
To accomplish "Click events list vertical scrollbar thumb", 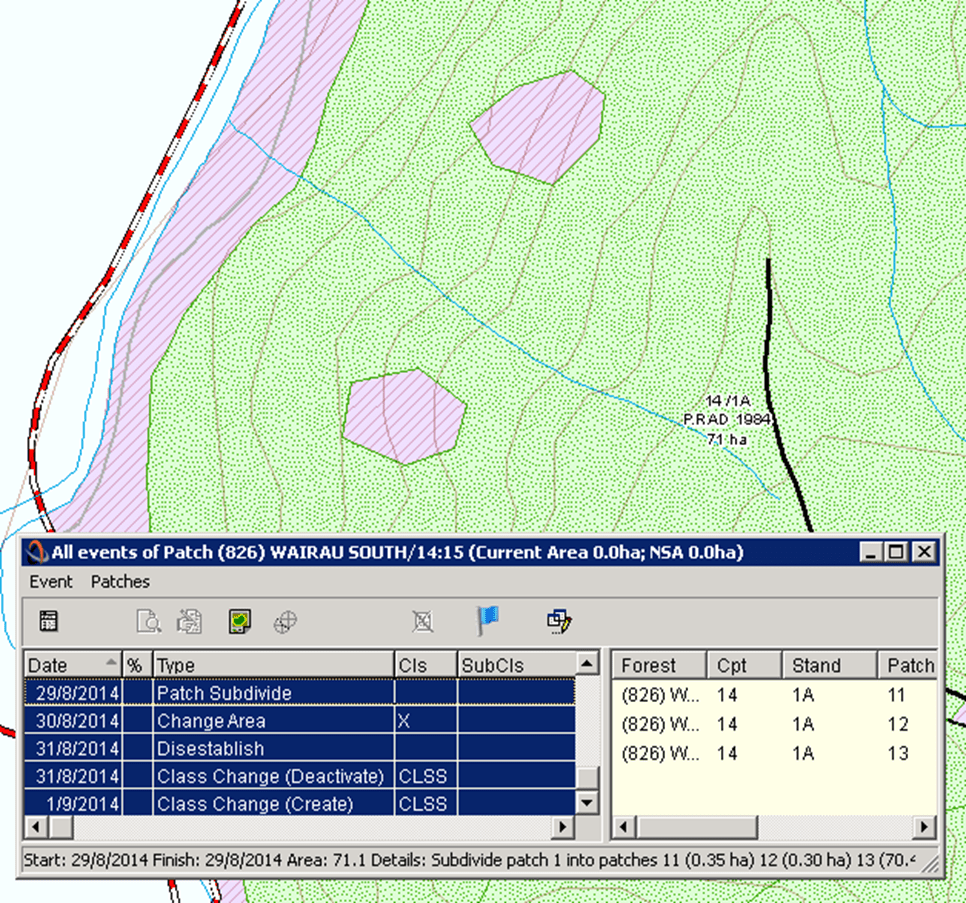I will tap(587, 777).
